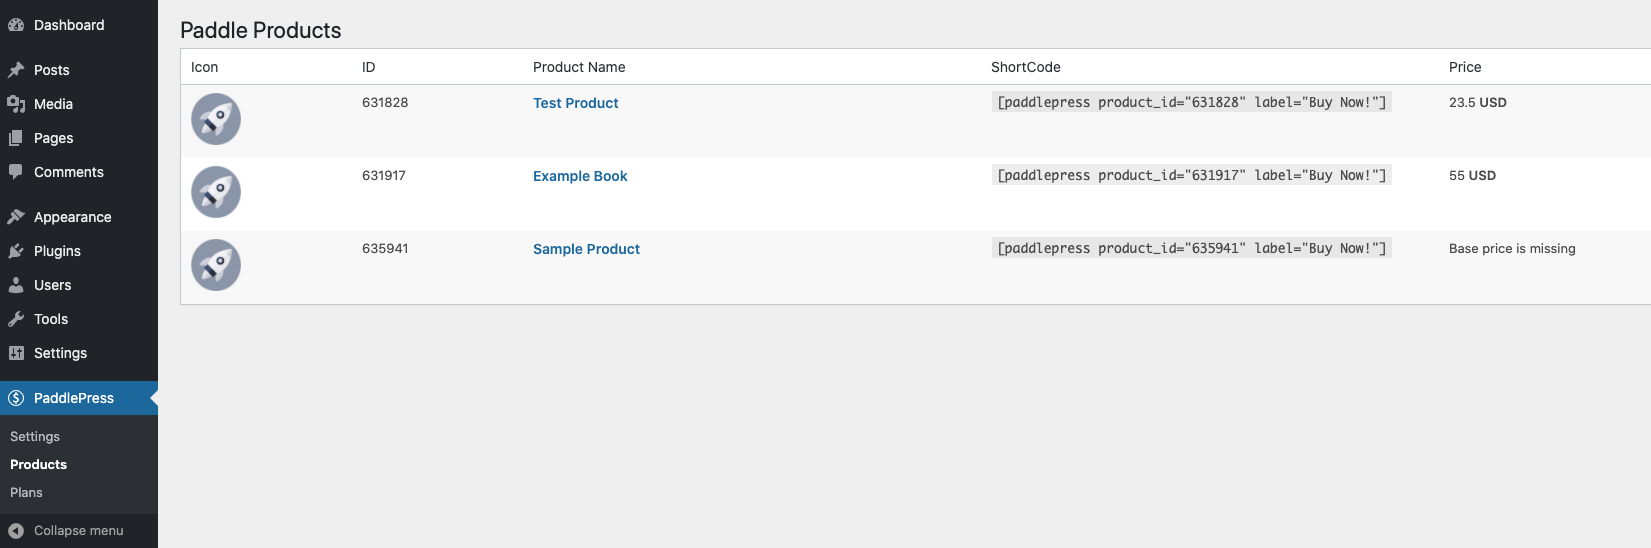Open the Sample Product link

pyautogui.click(x=586, y=249)
